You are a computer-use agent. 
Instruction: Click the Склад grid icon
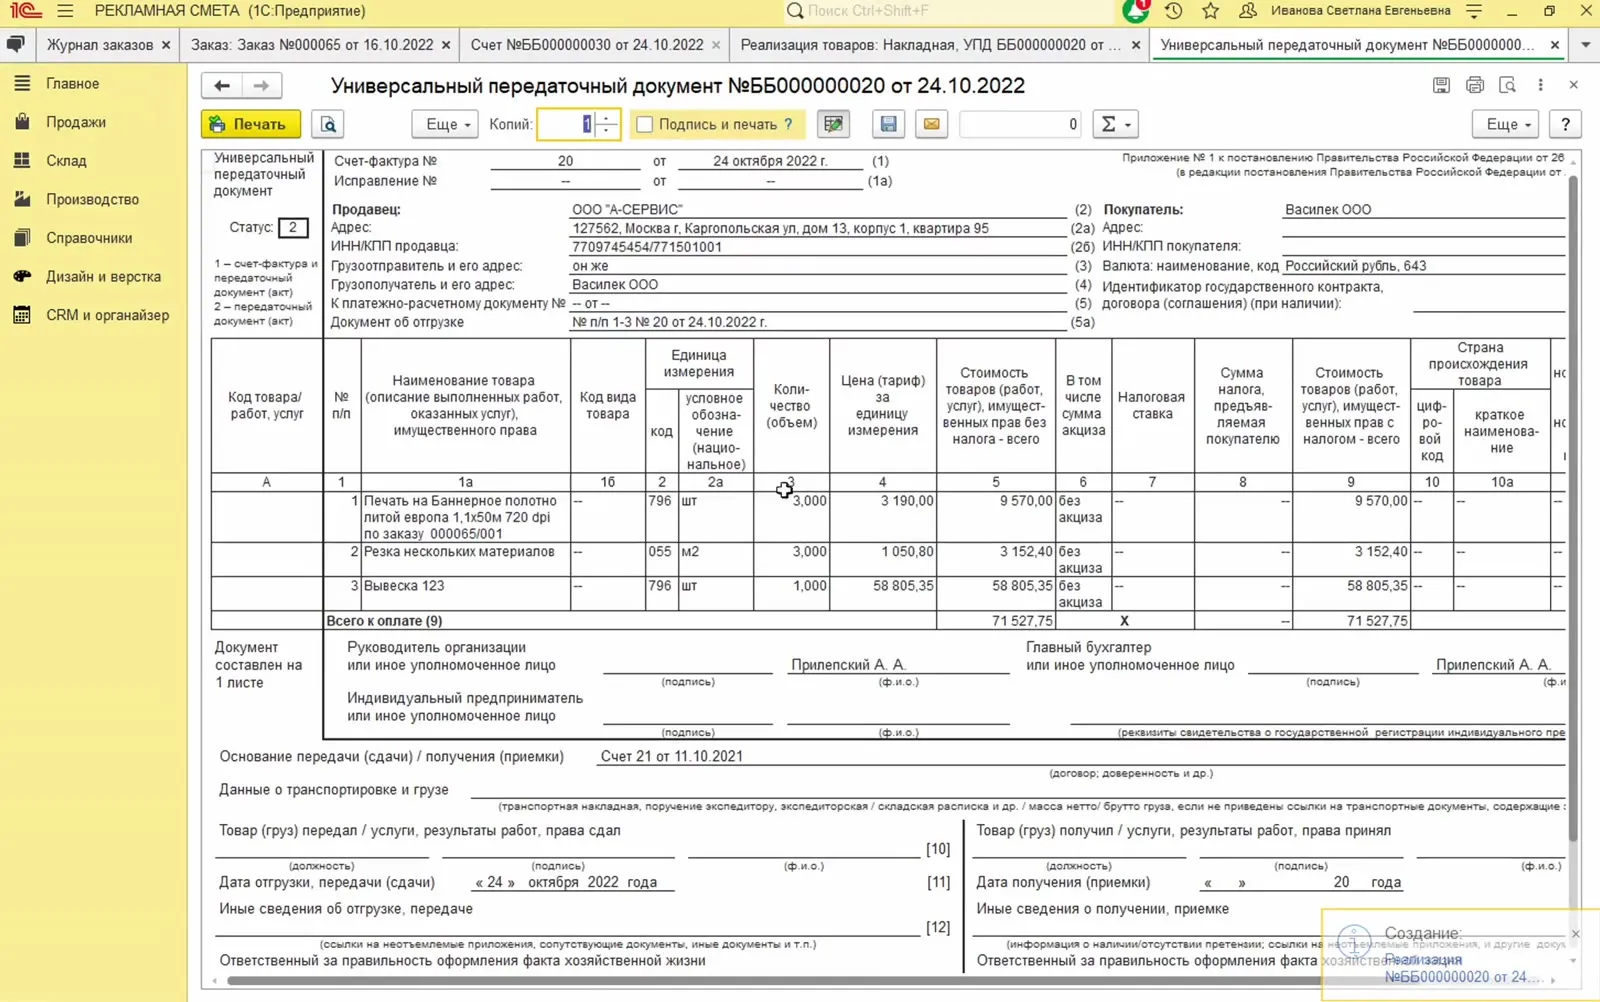point(22,160)
